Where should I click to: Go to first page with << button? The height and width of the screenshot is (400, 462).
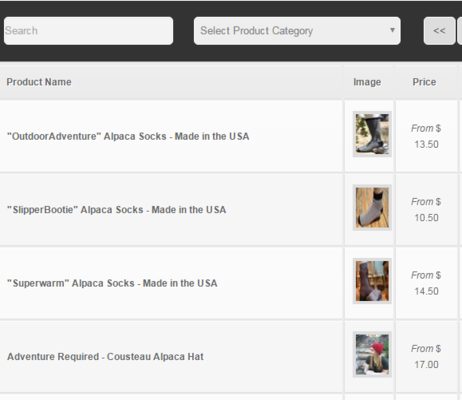click(x=439, y=31)
